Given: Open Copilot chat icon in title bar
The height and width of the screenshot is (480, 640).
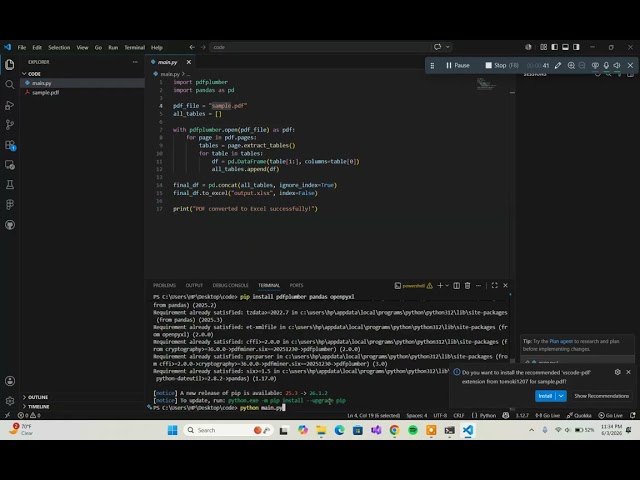Looking at the screenshot, I should (x=438, y=47).
